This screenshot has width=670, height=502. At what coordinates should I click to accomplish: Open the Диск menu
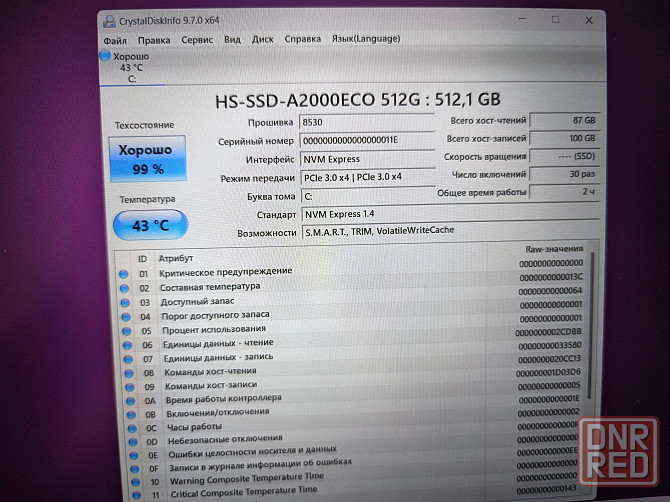click(262, 39)
